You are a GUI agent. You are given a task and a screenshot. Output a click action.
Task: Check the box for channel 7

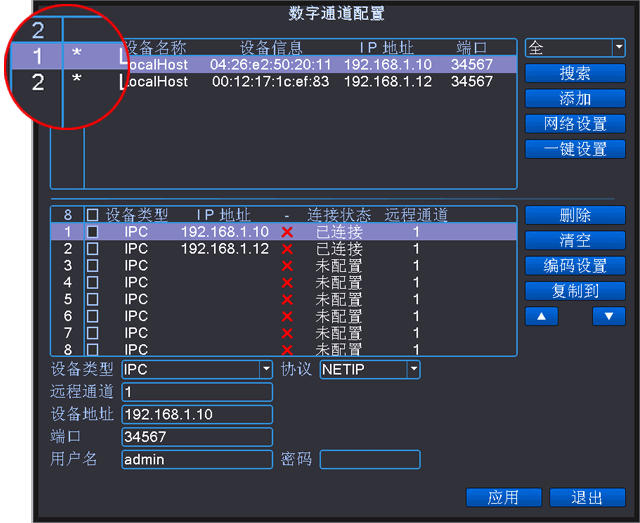pyautogui.click(x=92, y=333)
